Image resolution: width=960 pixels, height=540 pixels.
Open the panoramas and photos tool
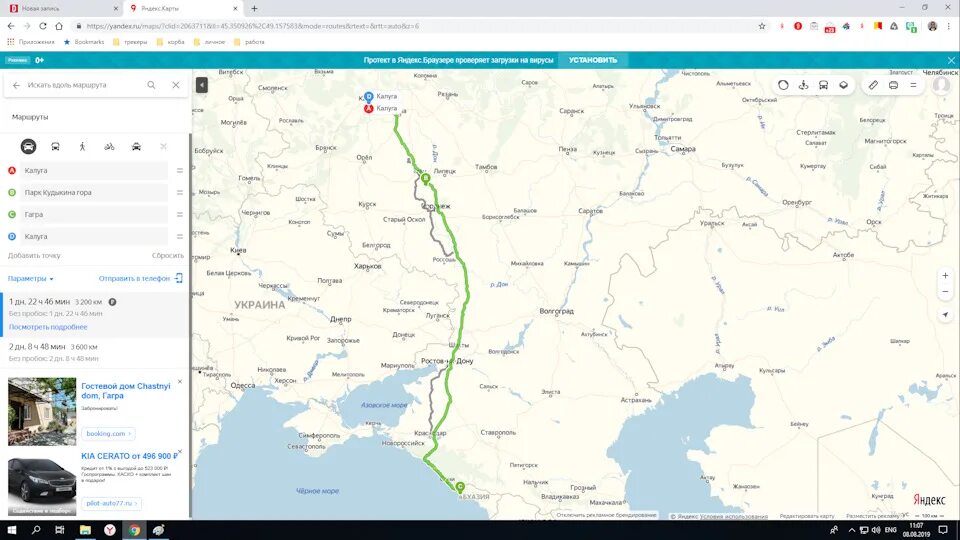[803, 85]
